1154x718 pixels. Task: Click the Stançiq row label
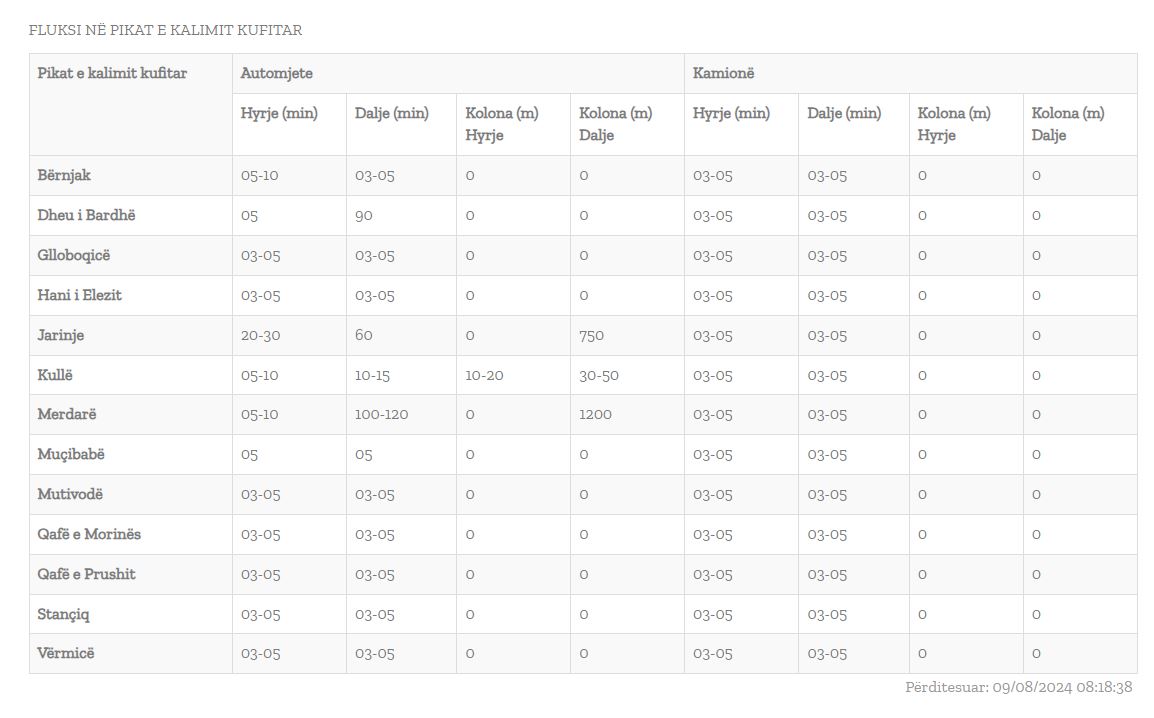63,614
